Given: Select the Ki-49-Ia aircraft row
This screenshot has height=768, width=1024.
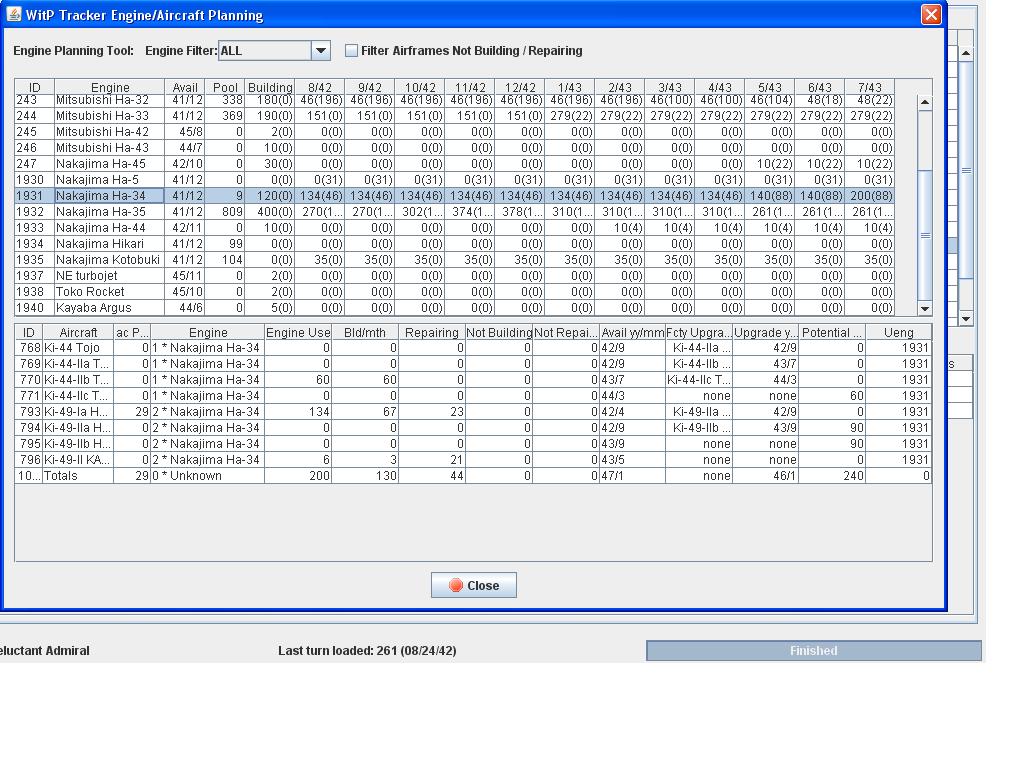Looking at the screenshot, I should [x=473, y=412].
